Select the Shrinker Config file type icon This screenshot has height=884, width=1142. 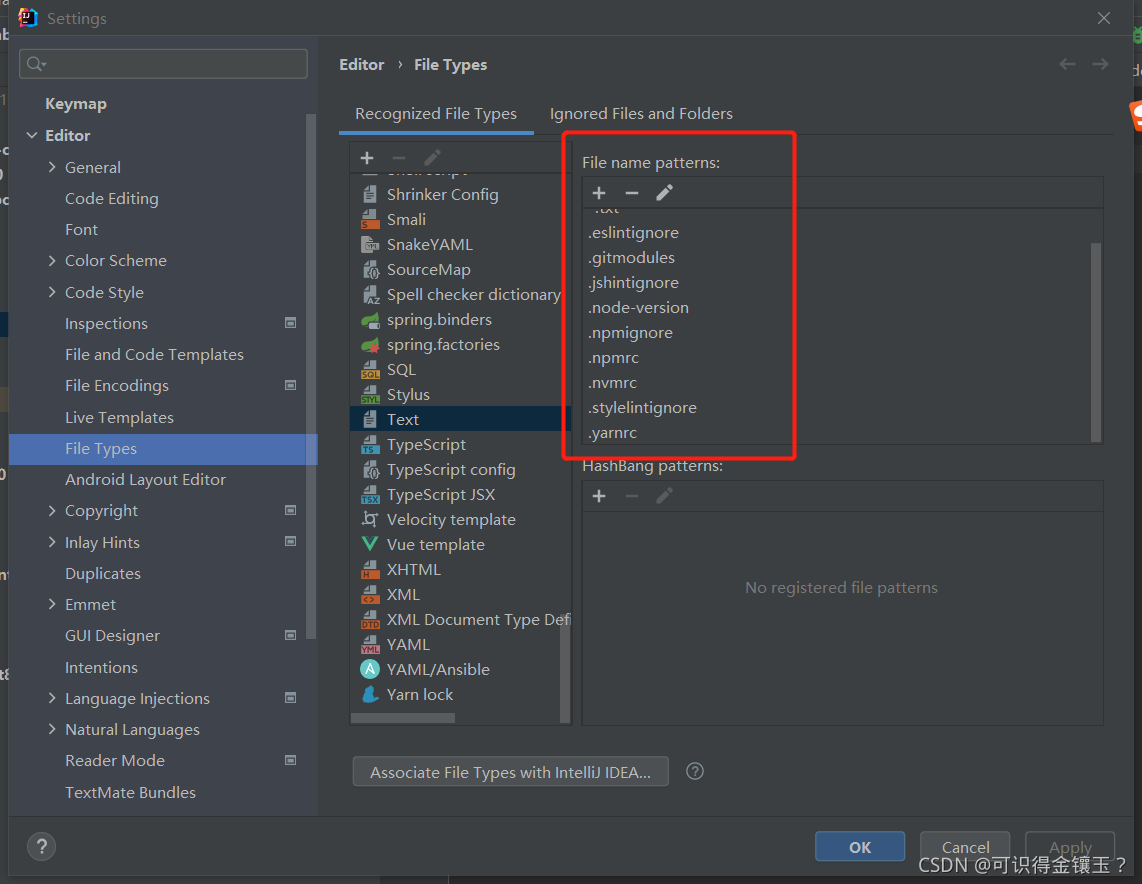[x=370, y=194]
